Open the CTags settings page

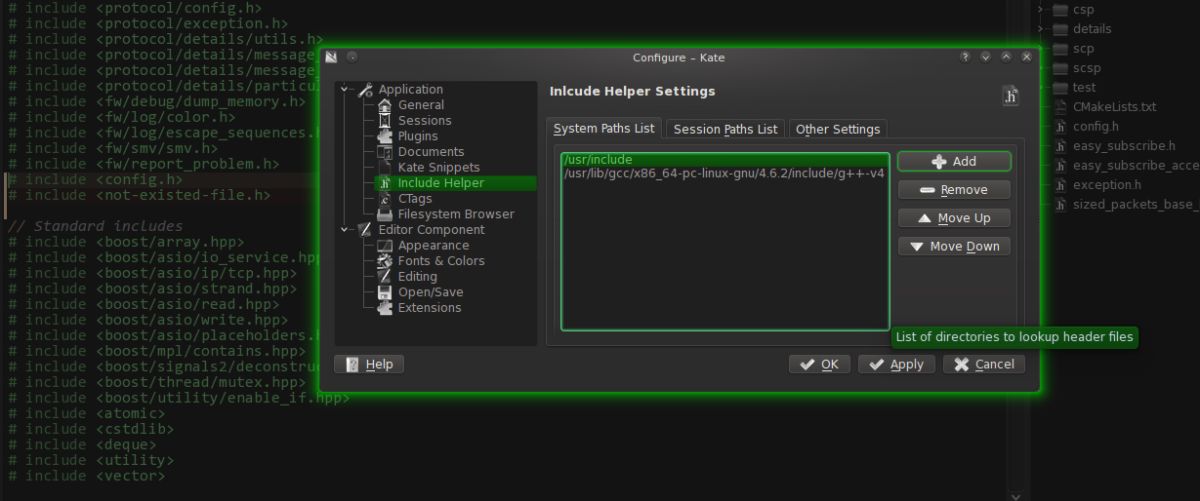coord(415,198)
